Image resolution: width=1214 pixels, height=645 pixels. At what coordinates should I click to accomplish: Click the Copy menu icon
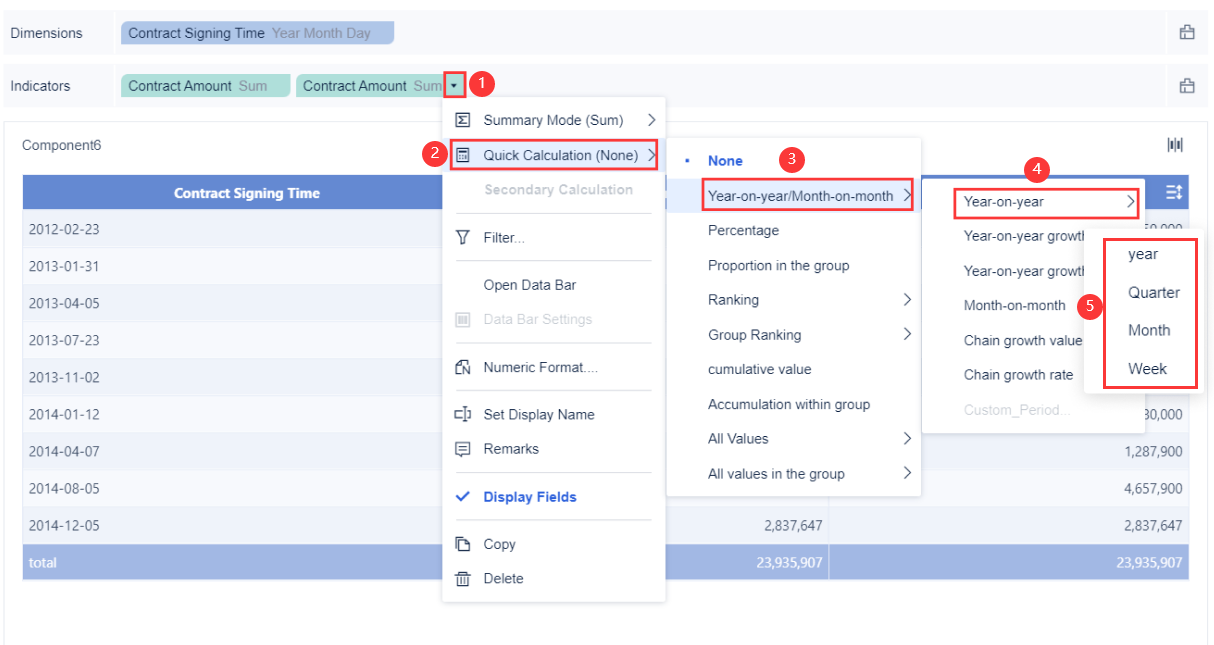463,544
